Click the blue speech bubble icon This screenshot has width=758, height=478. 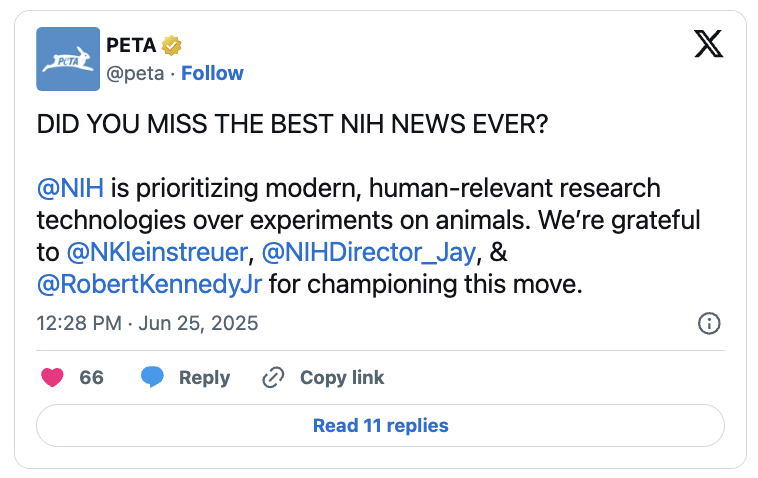152,377
